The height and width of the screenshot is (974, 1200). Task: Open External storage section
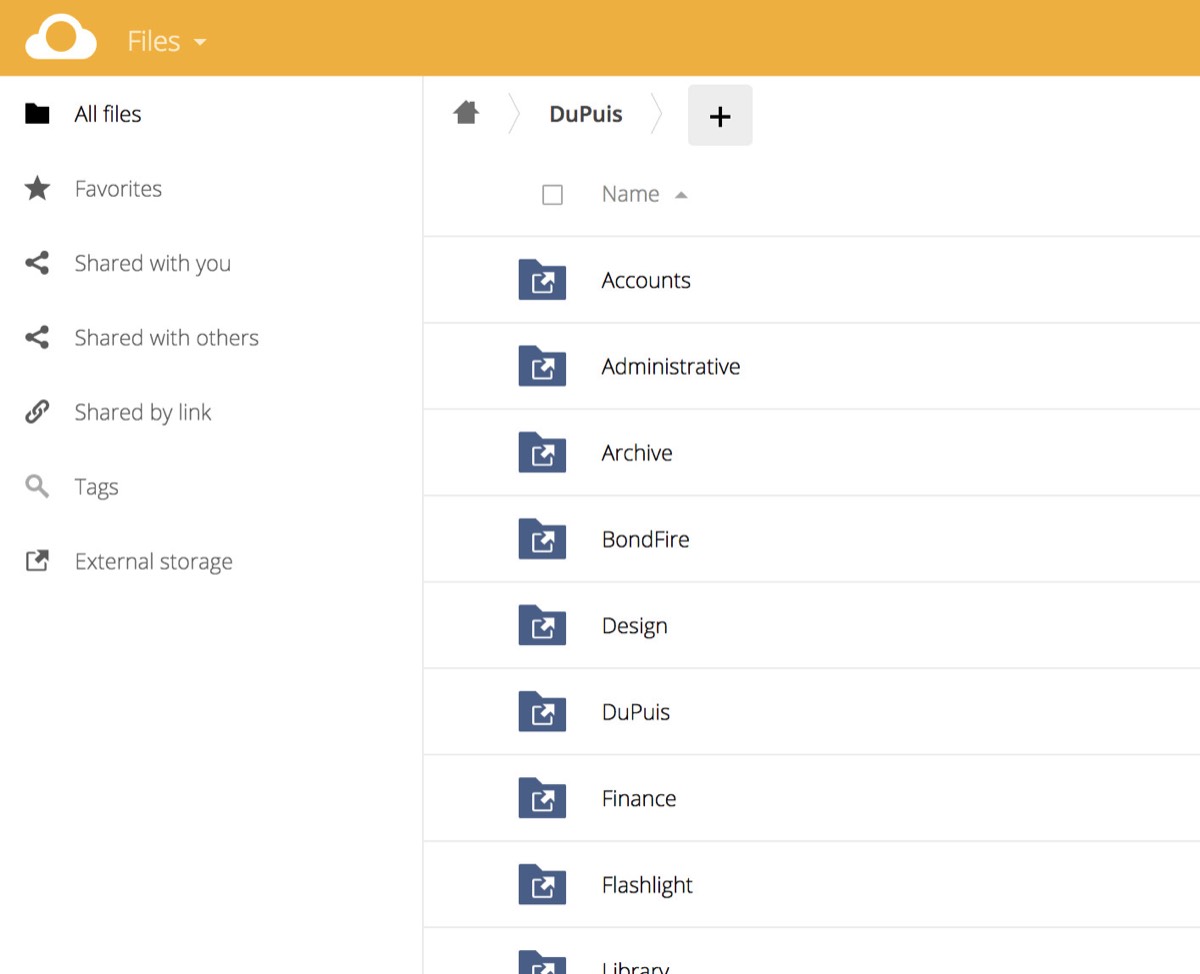(x=153, y=562)
